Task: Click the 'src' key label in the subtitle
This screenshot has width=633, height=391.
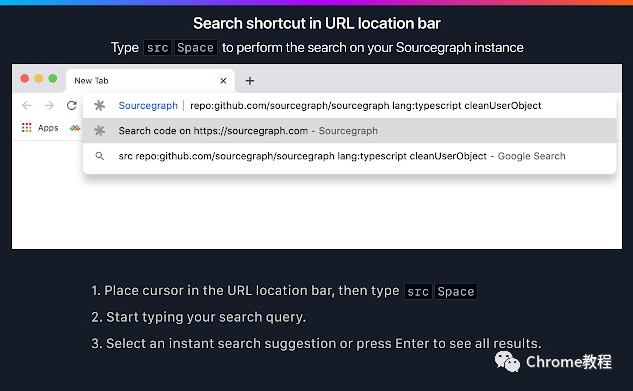Action: pos(157,48)
